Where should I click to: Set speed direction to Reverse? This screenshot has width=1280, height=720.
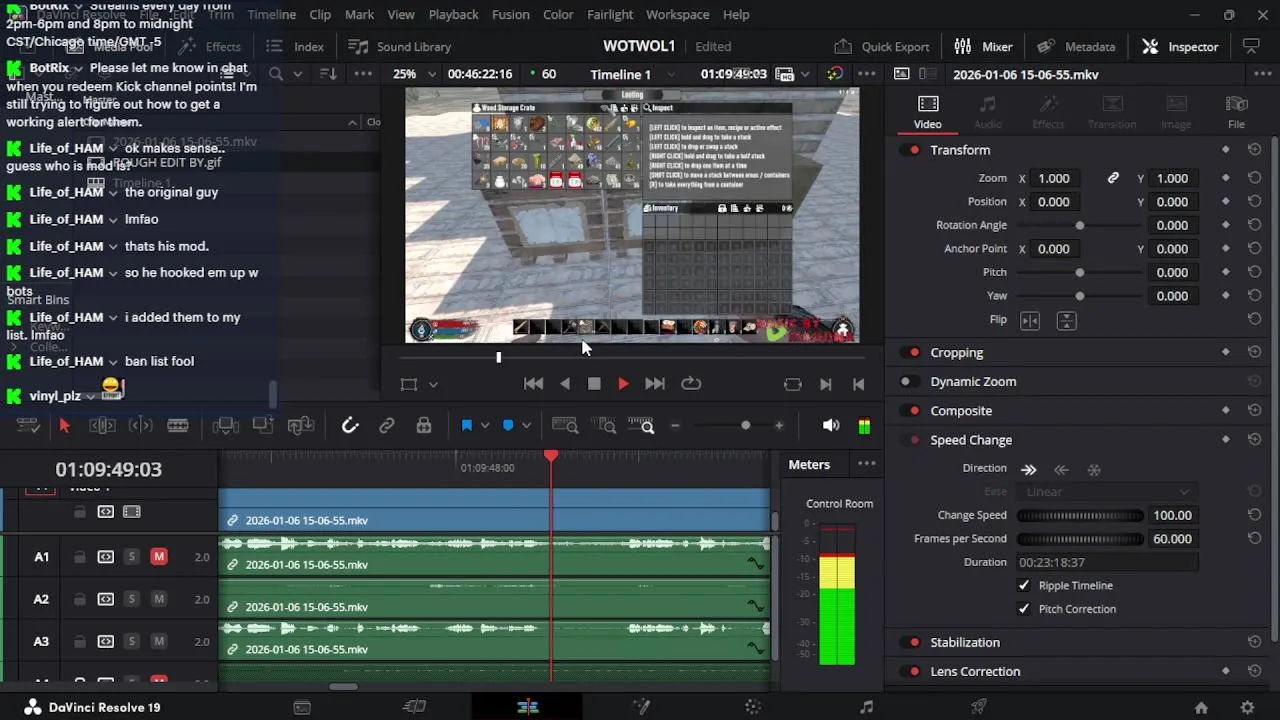[x=1061, y=469]
